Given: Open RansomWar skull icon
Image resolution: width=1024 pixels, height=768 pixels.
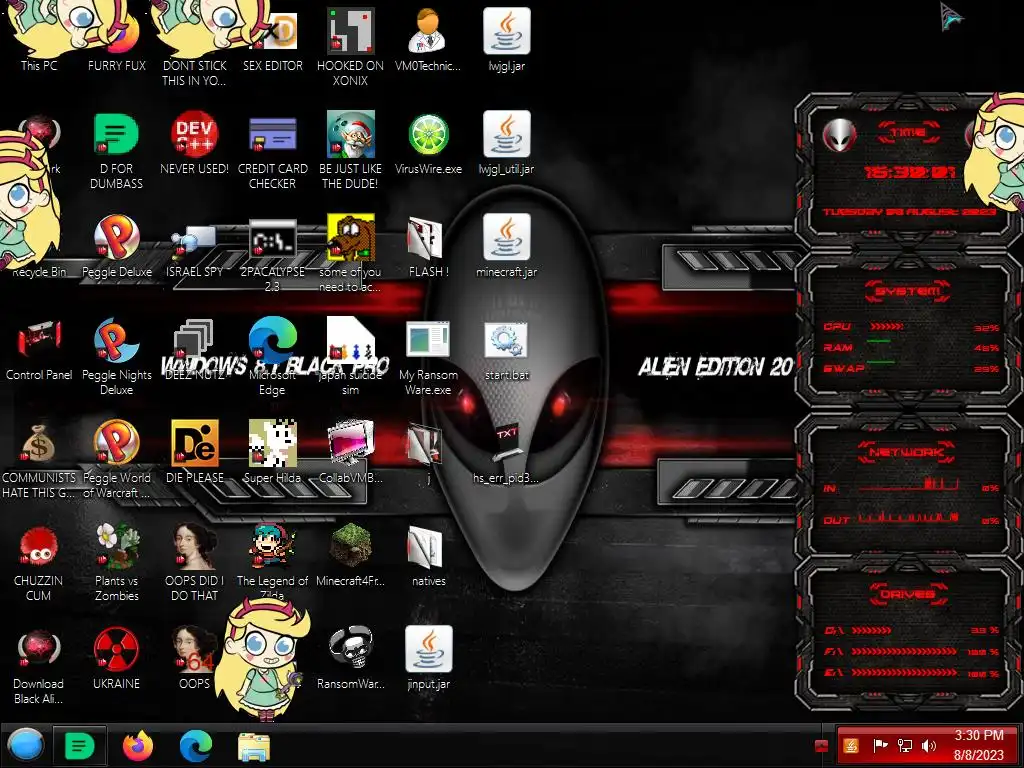Looking at the screenshot, I should click(x=351, y=649).
